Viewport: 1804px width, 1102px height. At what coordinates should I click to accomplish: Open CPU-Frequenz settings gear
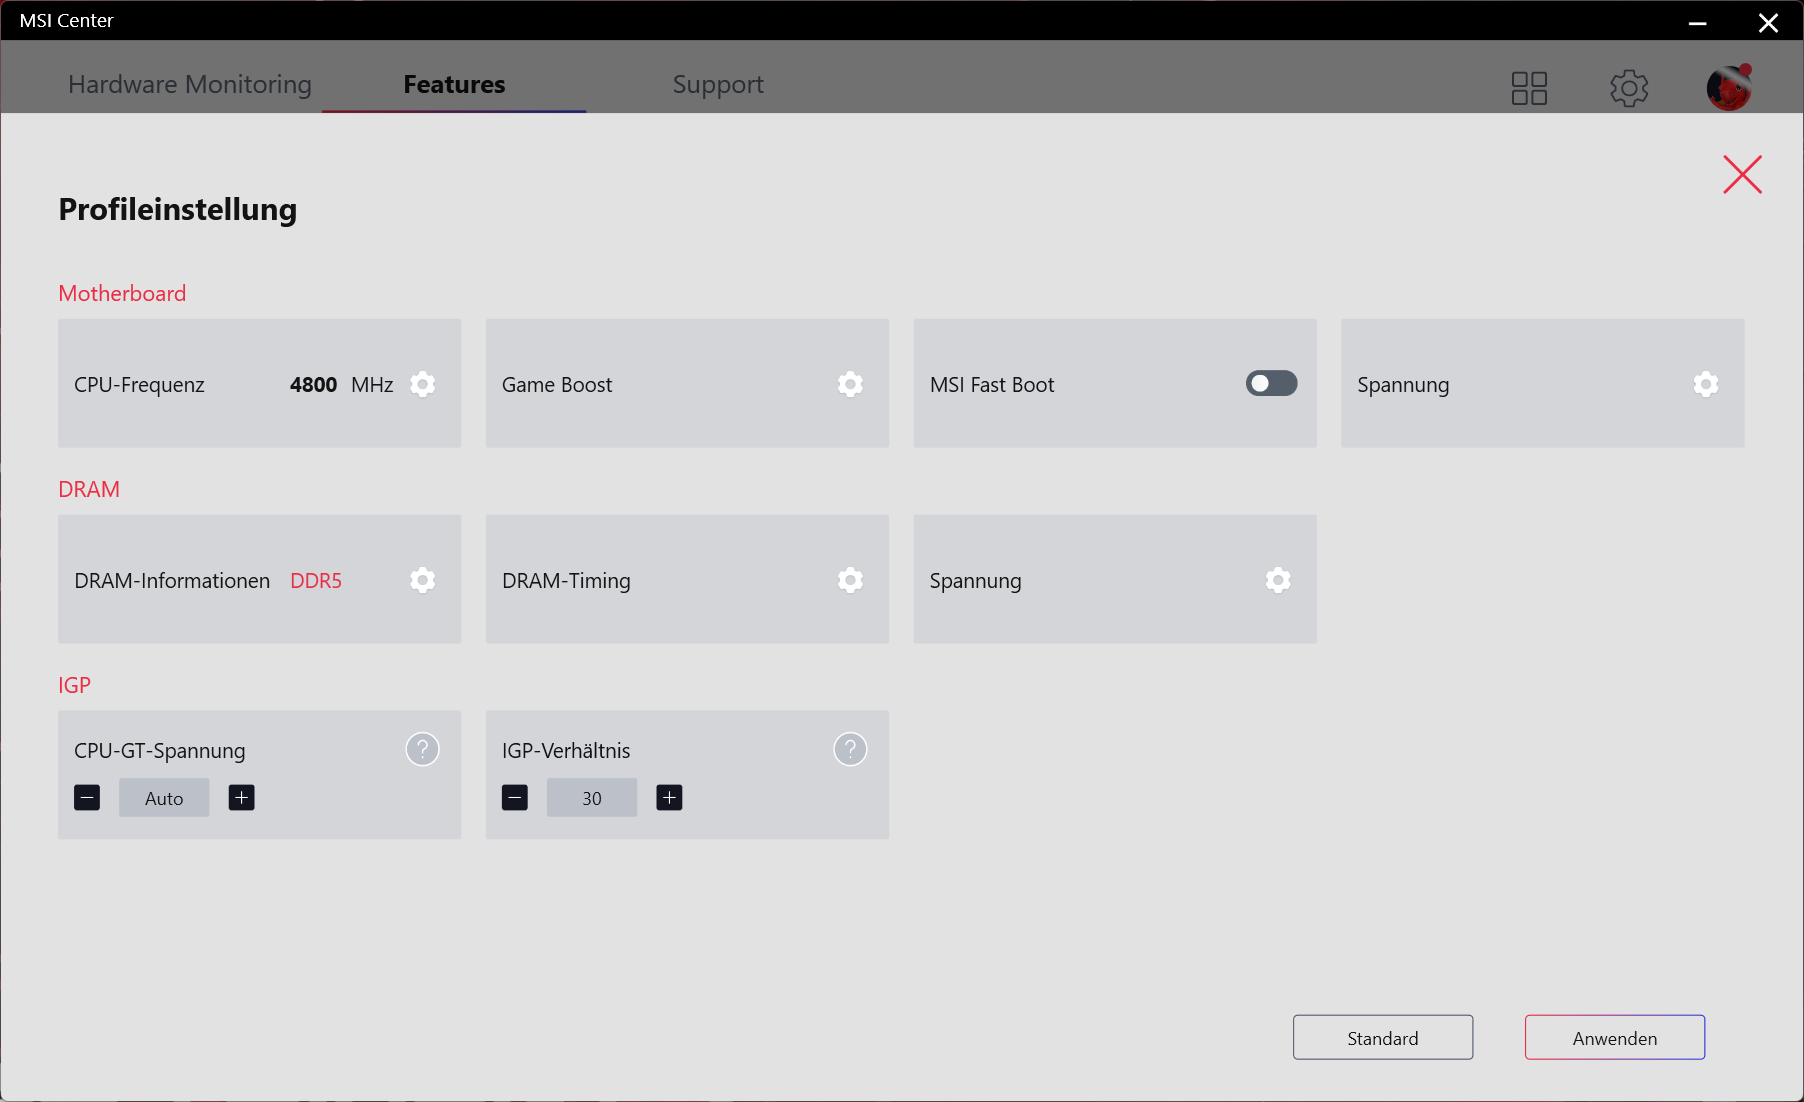point(423,384)
